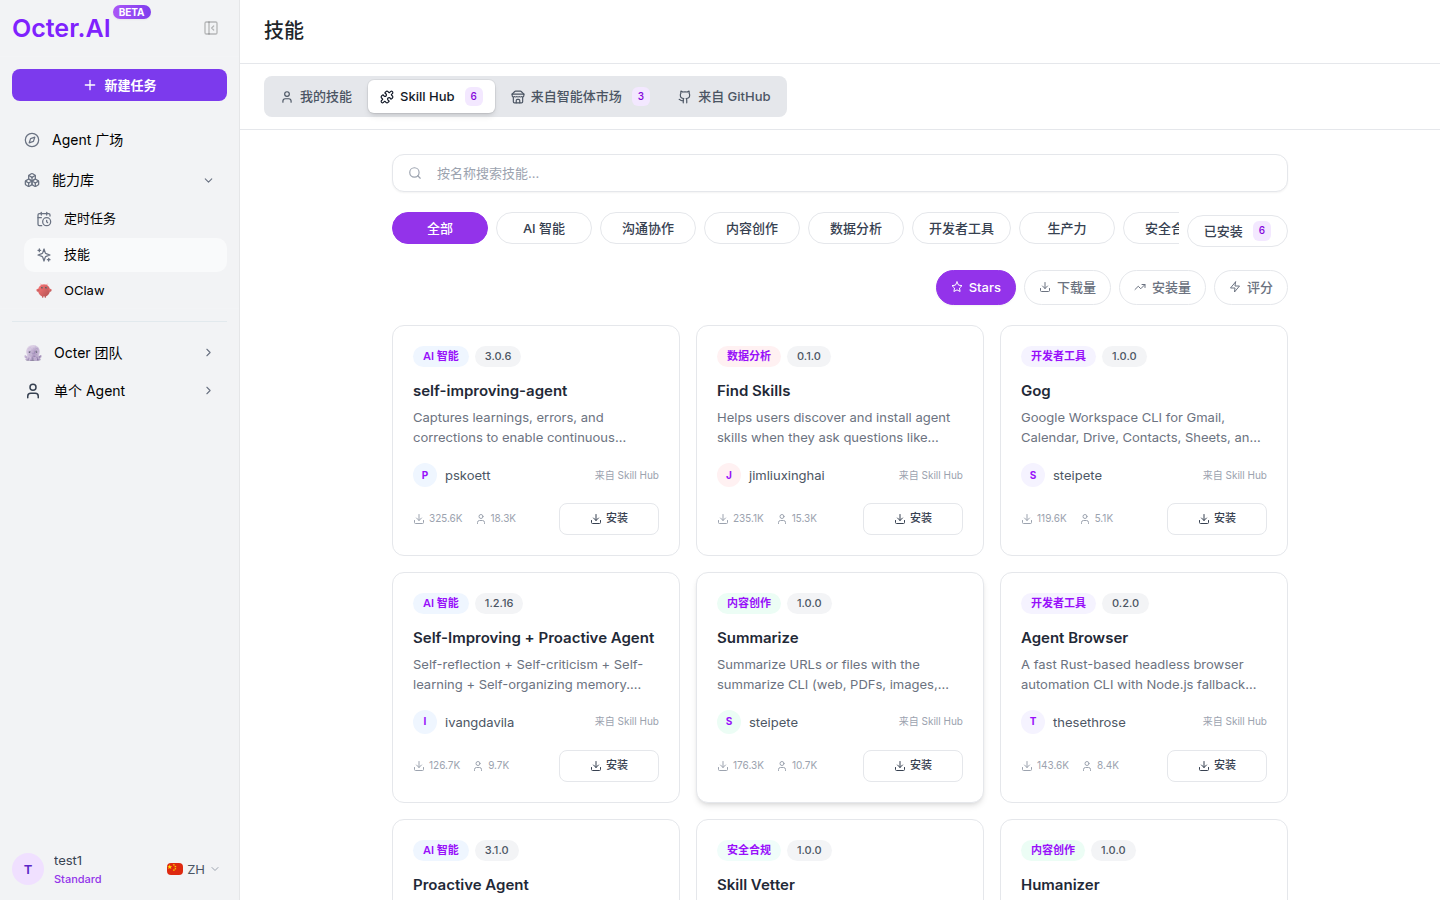Viewport: 1440px width, 900px height.
Task: Open the Skill Vetter card title
Action: click(x=755, y=885)
